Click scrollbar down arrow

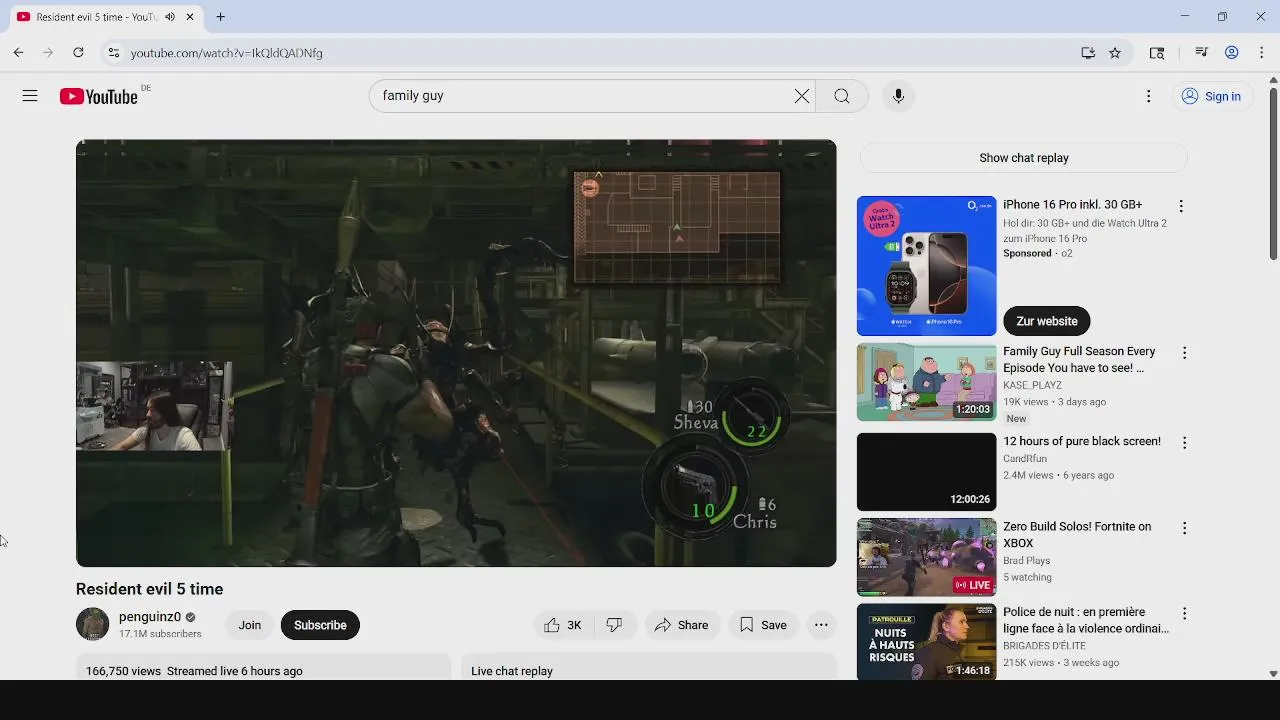[1273, 674]
